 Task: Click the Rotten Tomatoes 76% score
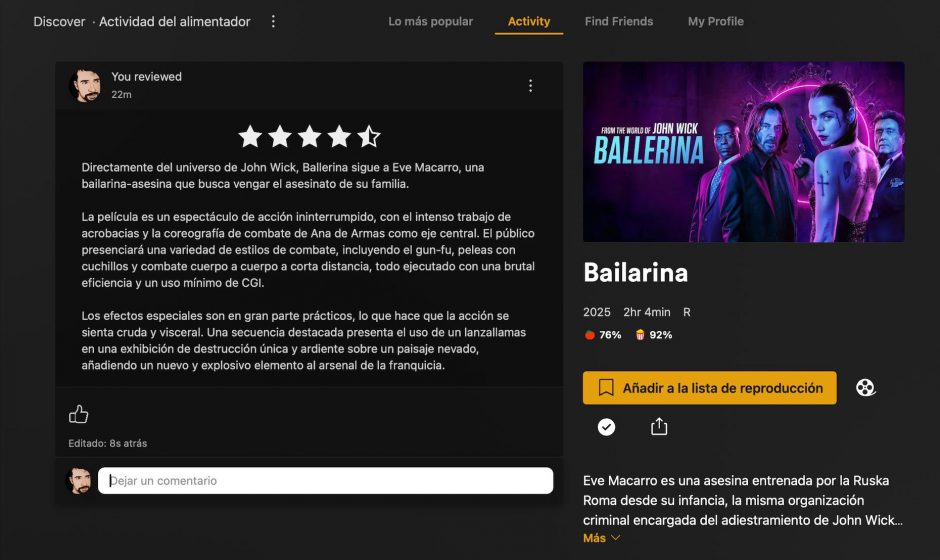pos(603,335)
